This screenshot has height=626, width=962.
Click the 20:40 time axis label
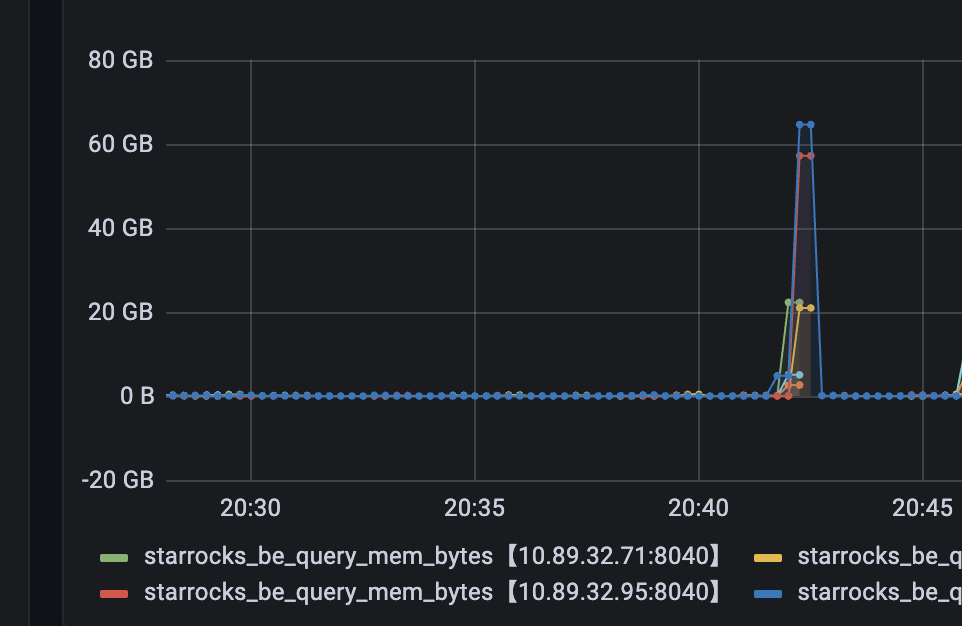[x=698, y=508]
